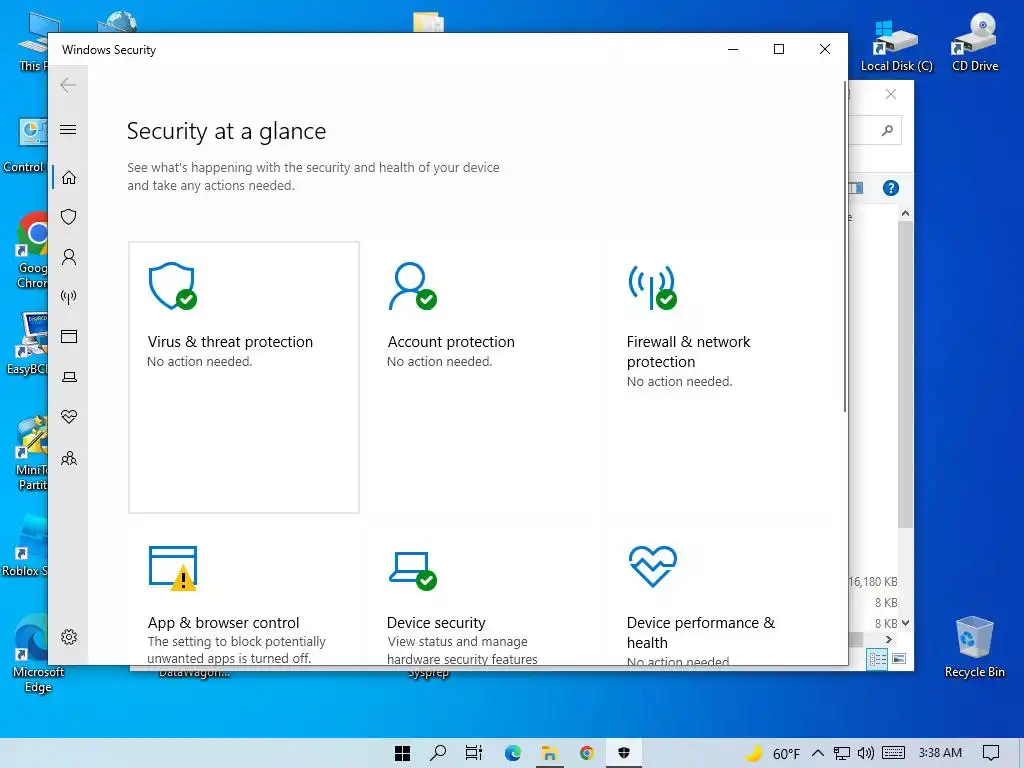Go back using the back arrow
Image resolution: width=1024 pixels, height=768 pixels.
[68, 85]
